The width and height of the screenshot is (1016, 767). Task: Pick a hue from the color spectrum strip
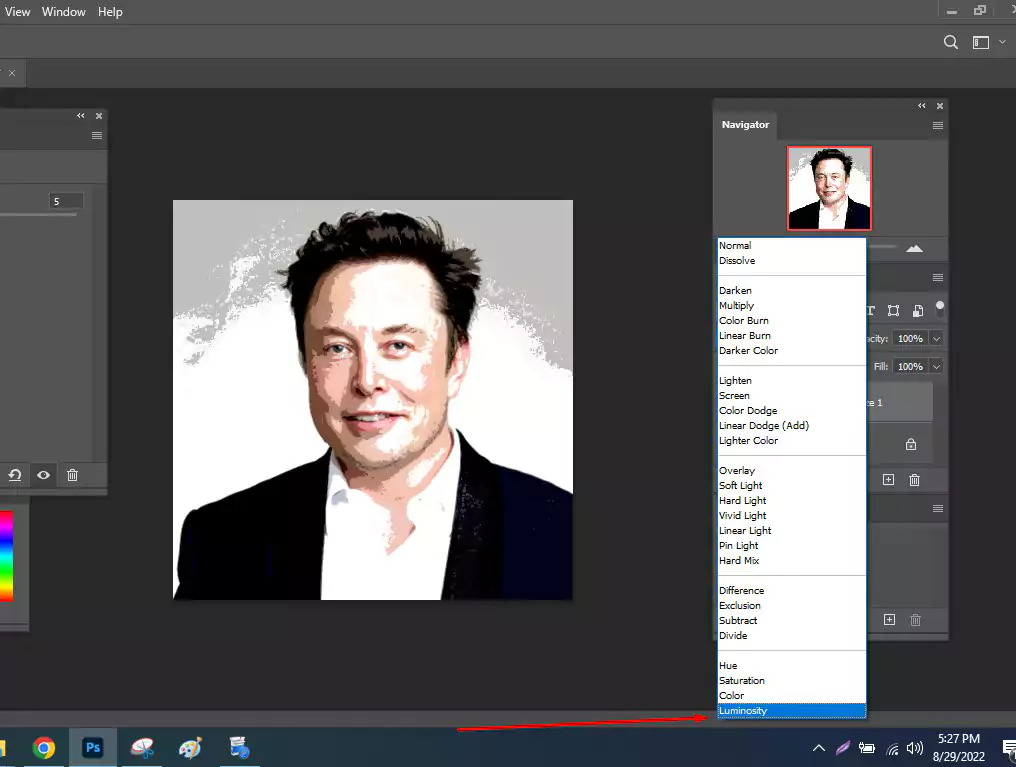6,556
